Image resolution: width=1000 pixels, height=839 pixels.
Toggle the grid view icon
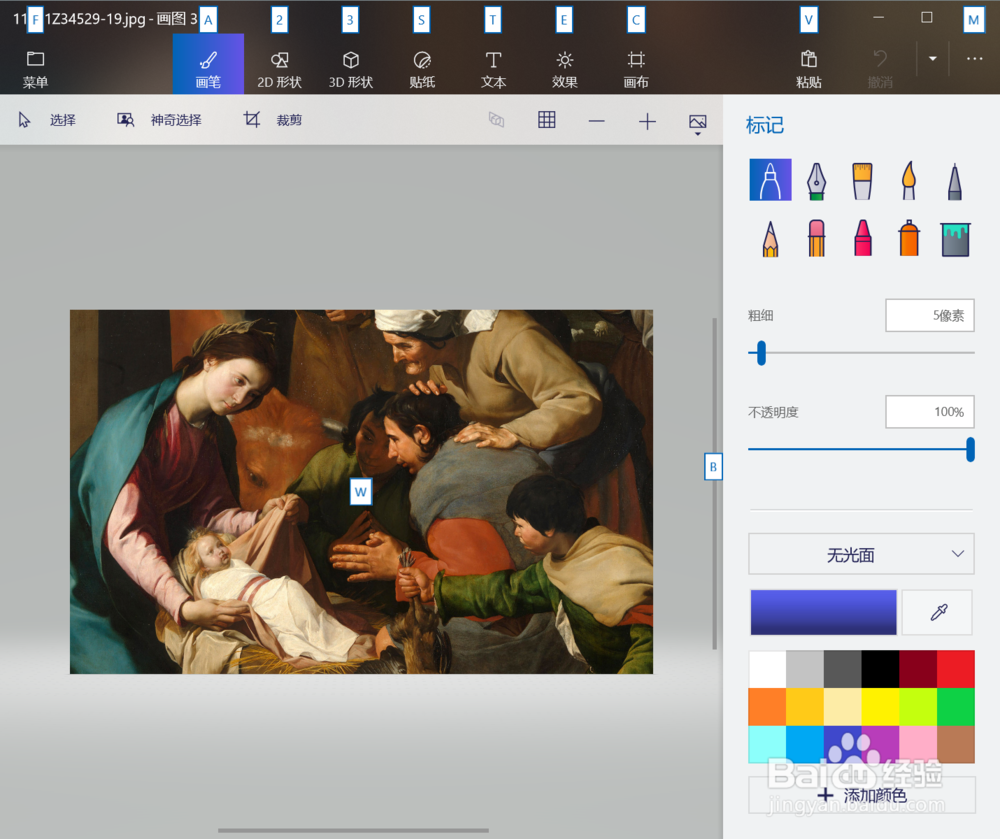click(x=547, y=120)
